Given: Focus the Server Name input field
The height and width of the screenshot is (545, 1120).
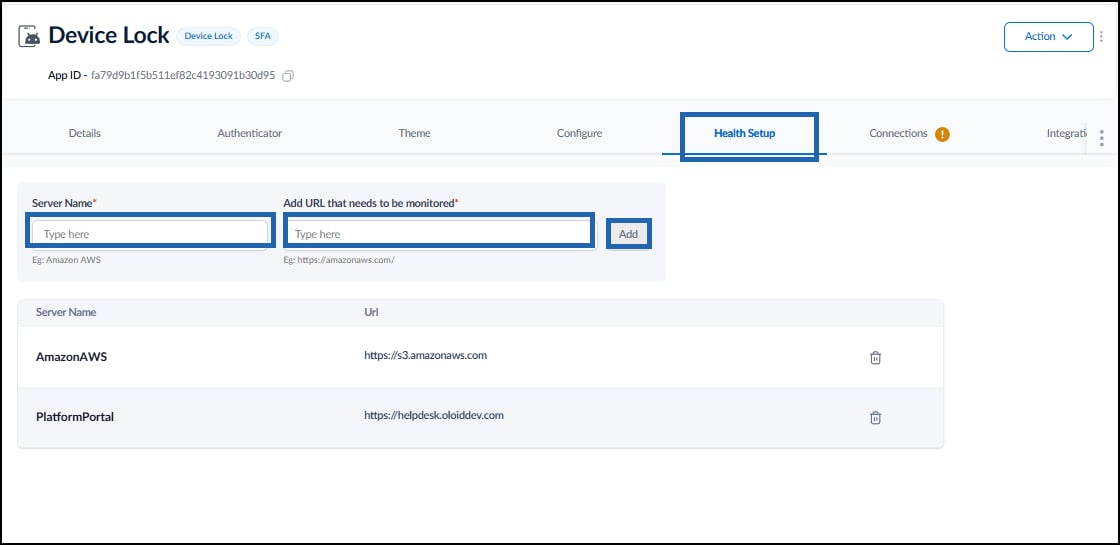Looking at the screenshot, I should coord(150,234).
